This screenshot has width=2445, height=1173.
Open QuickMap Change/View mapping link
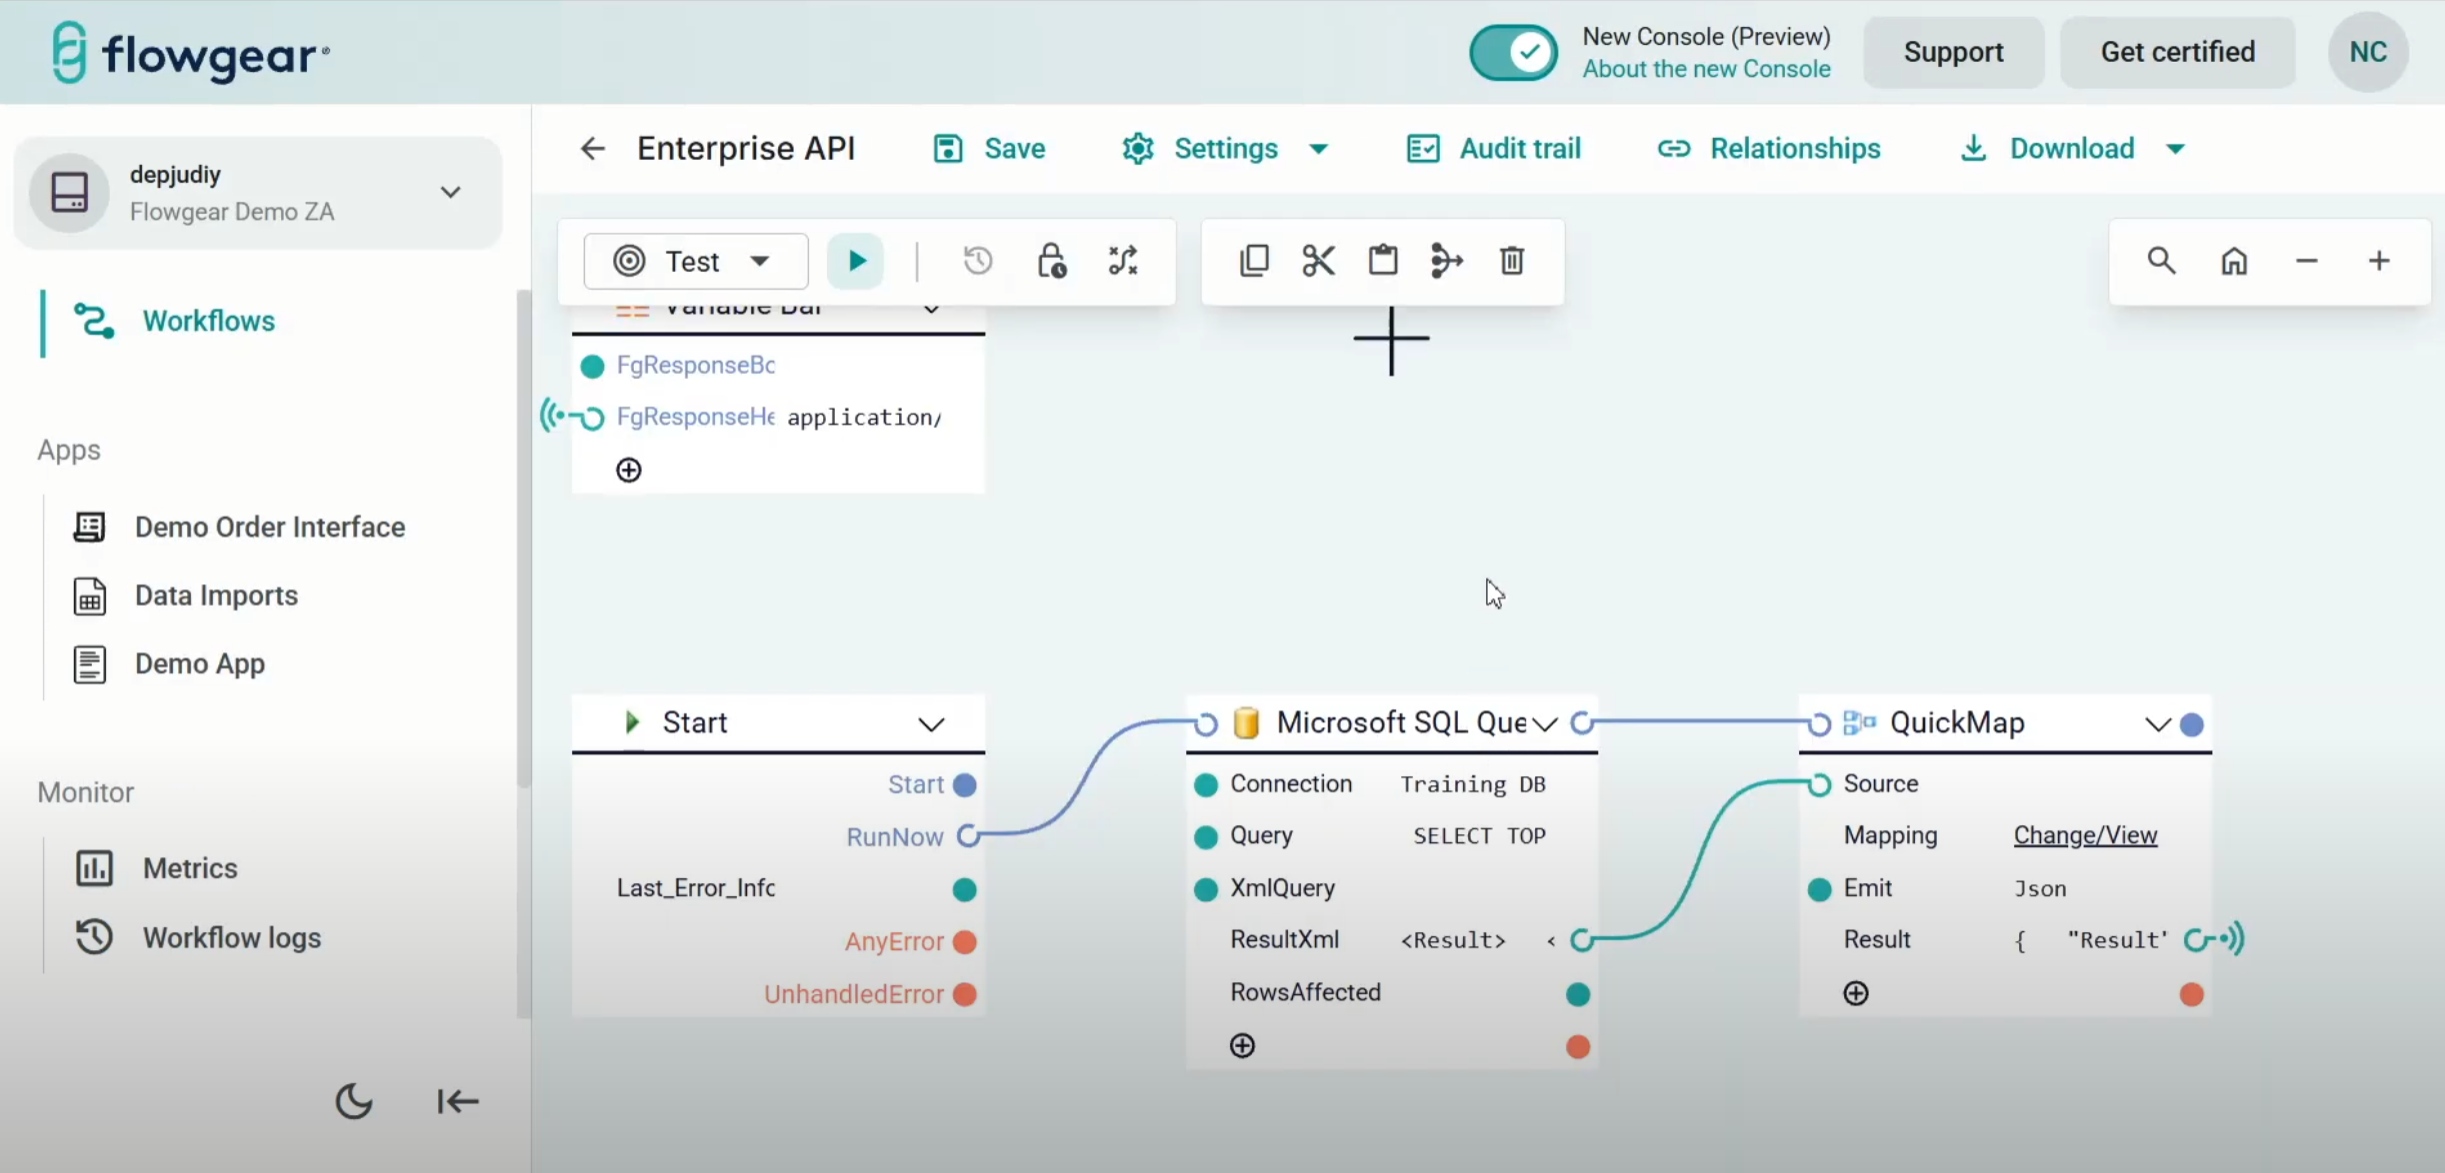(x=2085, y=835)
